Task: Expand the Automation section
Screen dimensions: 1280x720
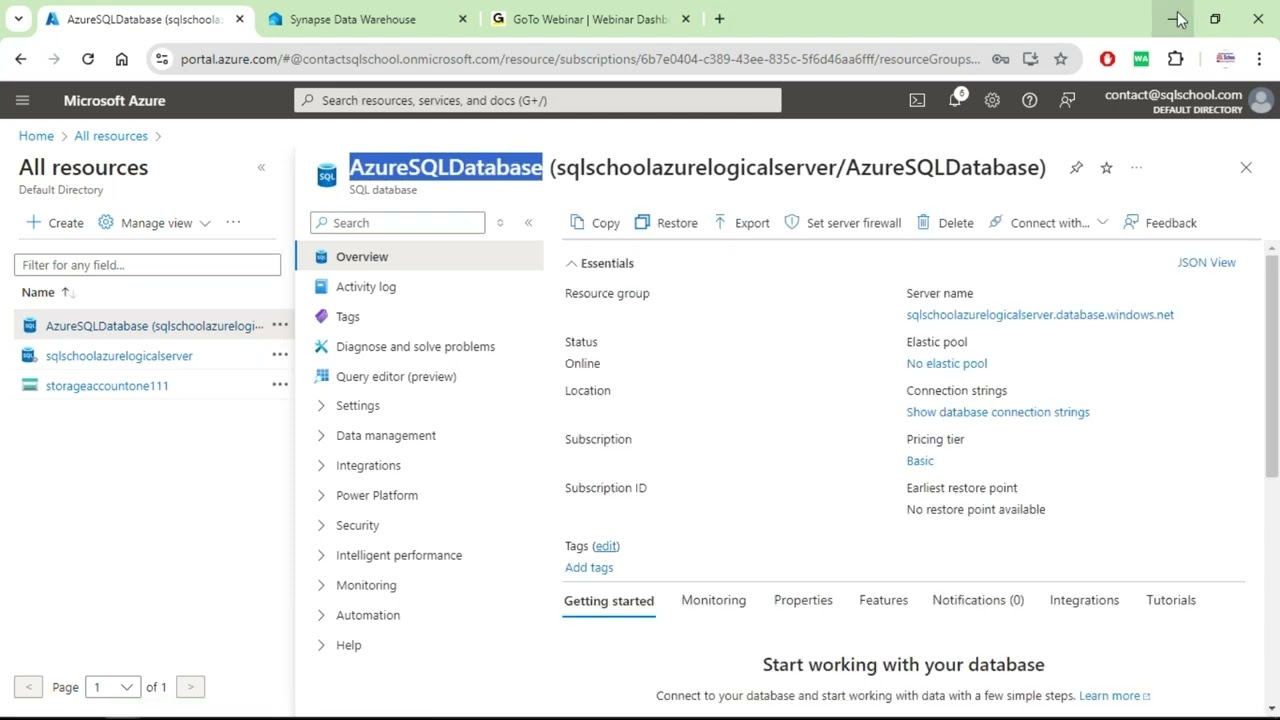Action: pos(367,616)
